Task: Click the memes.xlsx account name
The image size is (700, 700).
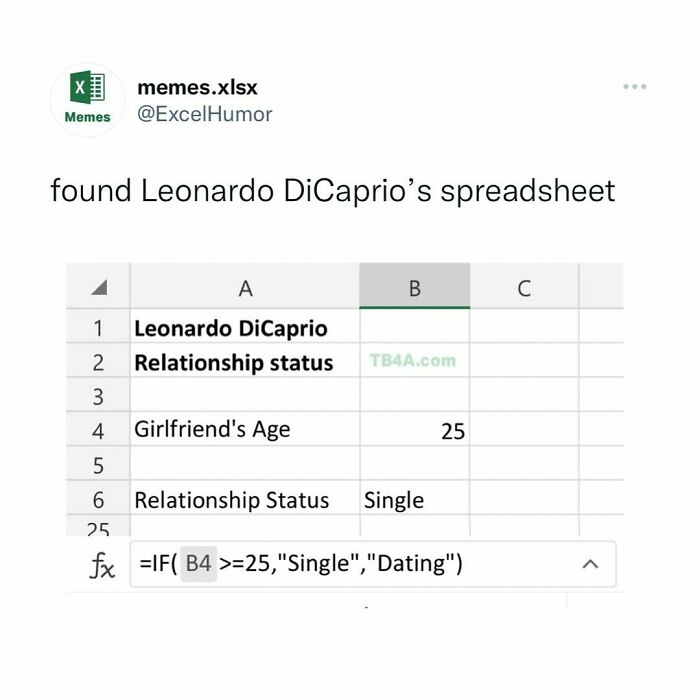Action: tap(197, 86)
